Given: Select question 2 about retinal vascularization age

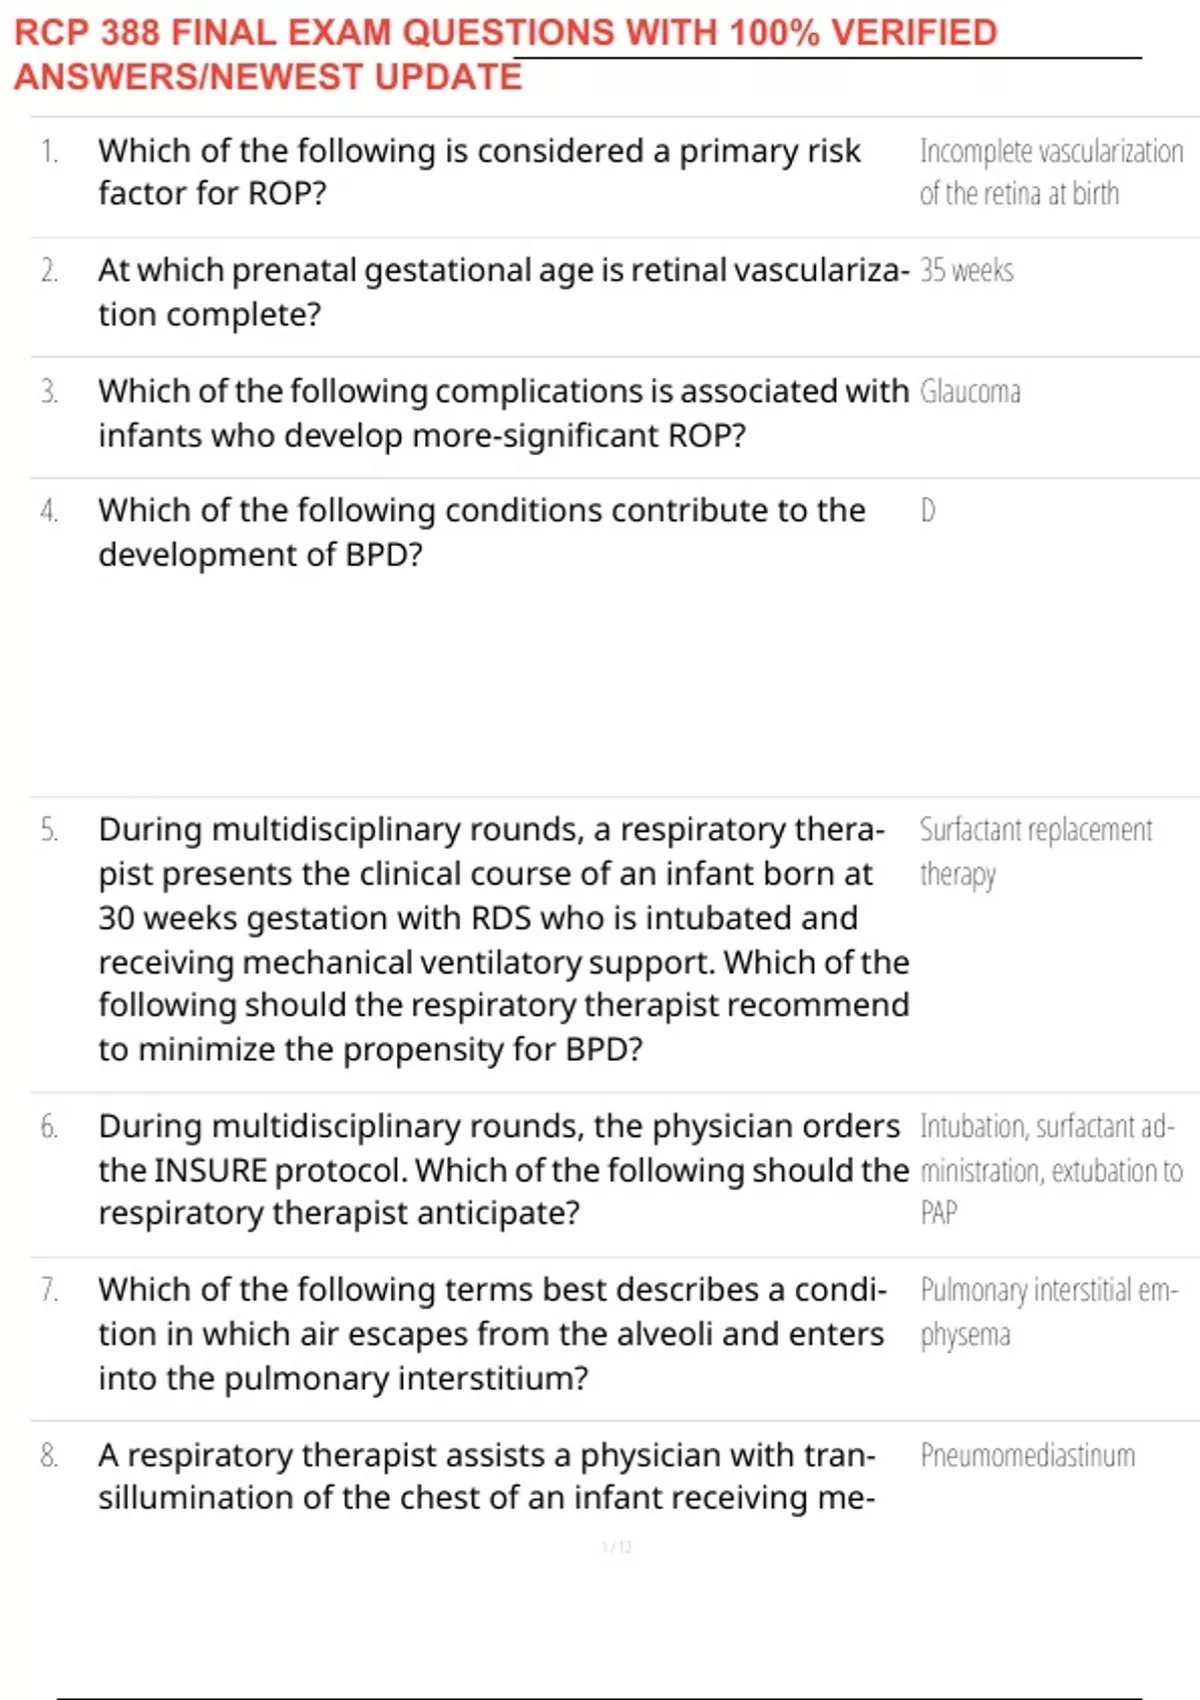Looking at the screenshot, I should (x=504, y=292).
